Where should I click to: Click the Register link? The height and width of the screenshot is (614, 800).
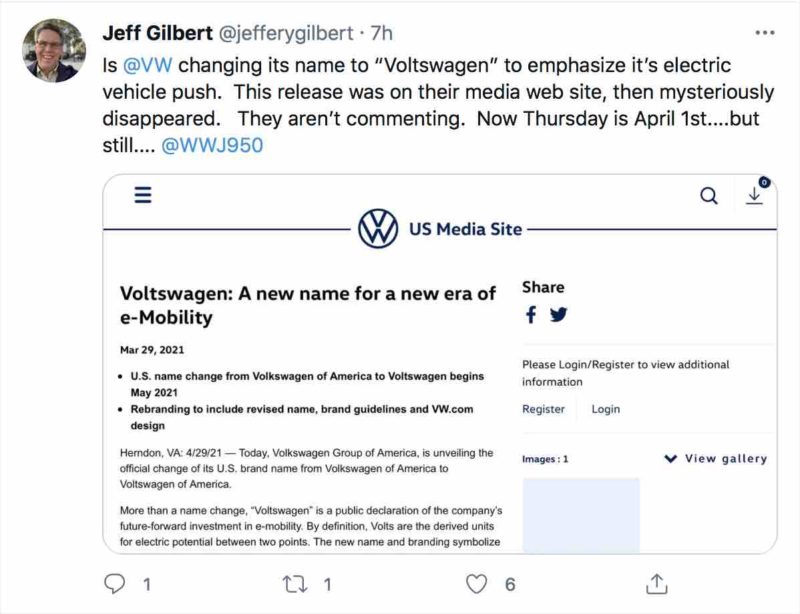[543, 409]
